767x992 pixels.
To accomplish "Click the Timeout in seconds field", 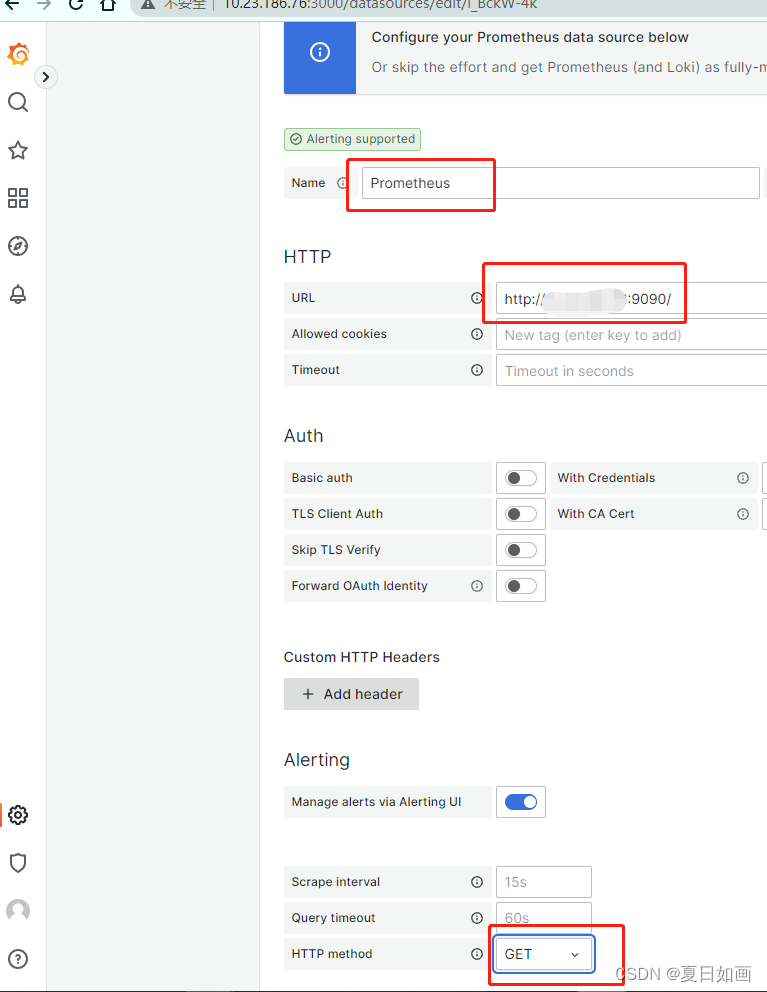I will pyautogui.click(x=630, y=371).
